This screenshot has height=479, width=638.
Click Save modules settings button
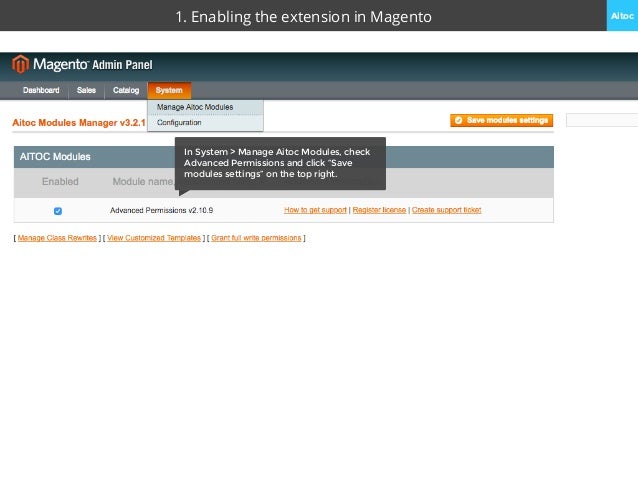[x=501, y=120]
